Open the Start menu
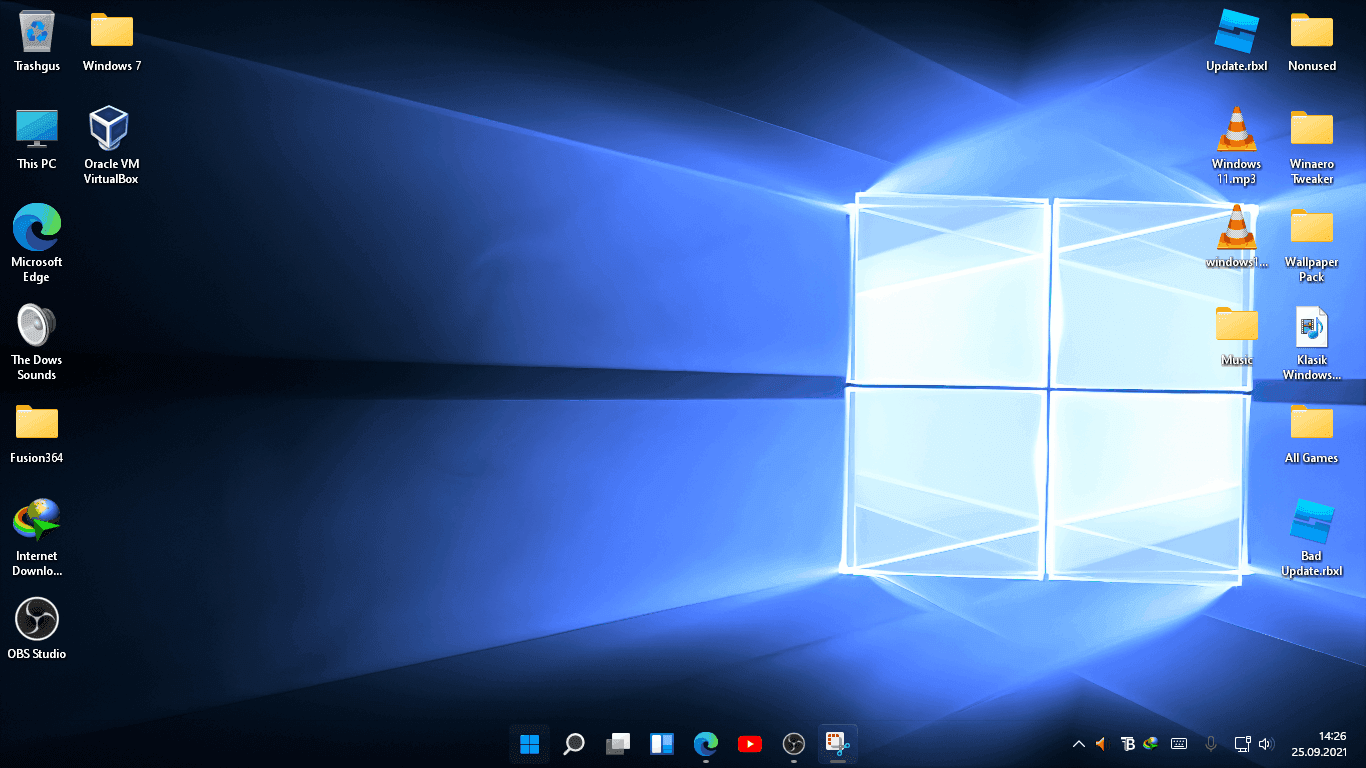 click(x=529, y=744)
